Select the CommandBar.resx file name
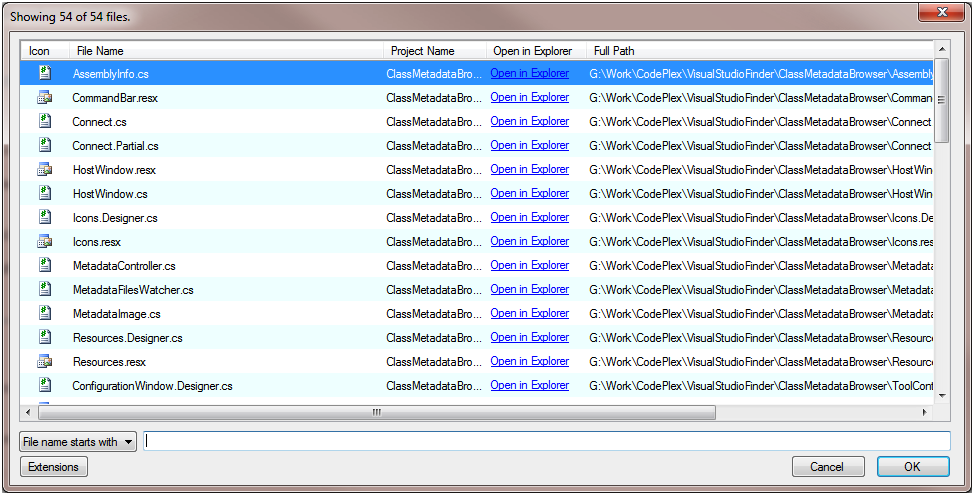The width and height of the screenshot is (973, 495). pos(115,98)
